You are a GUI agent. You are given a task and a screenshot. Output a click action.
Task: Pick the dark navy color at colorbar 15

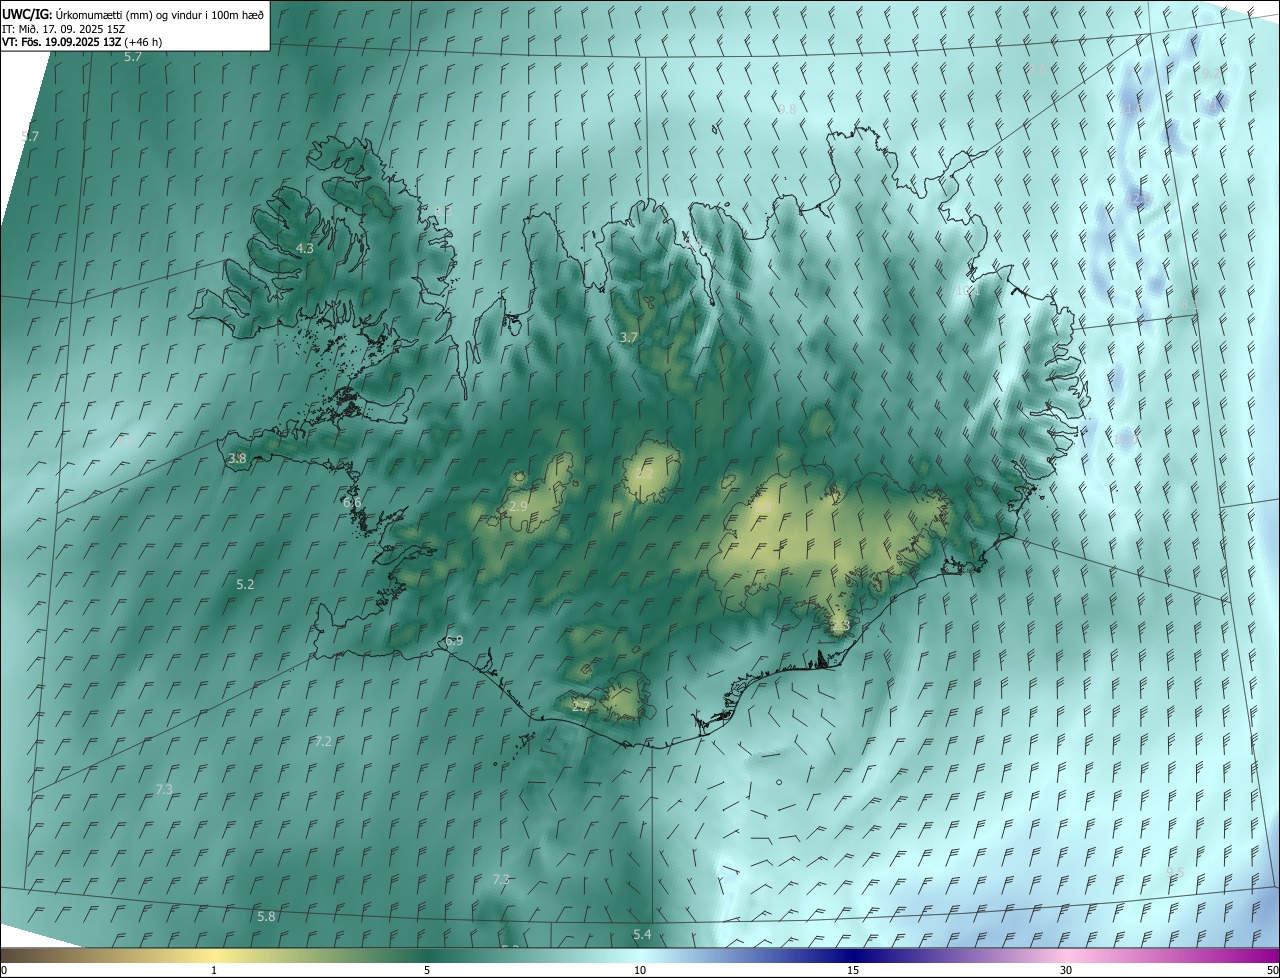[x=853, y=955]
